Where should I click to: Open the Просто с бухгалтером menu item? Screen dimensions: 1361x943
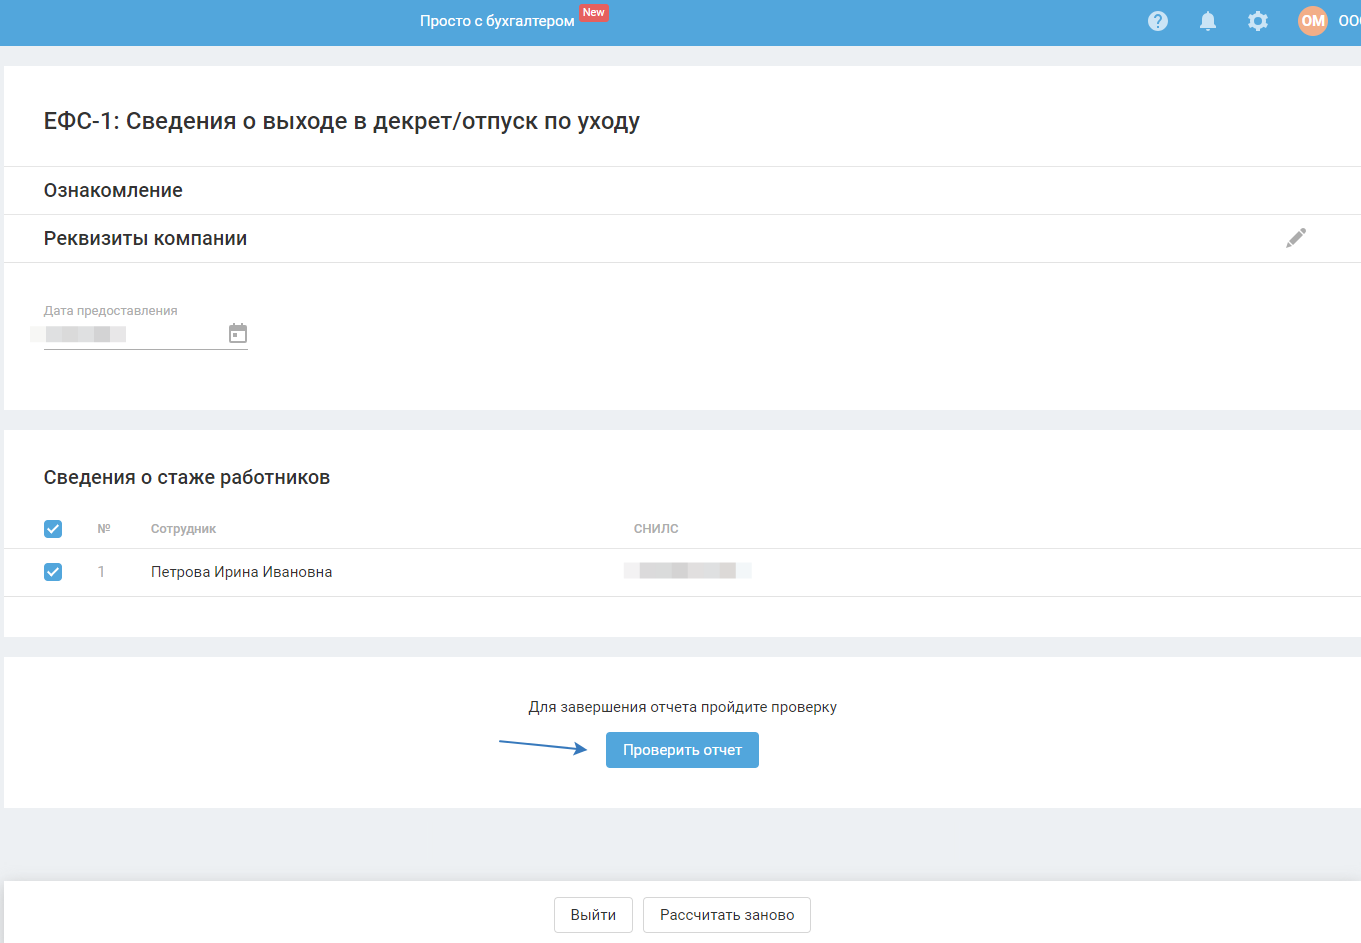(x=497, y=21)
